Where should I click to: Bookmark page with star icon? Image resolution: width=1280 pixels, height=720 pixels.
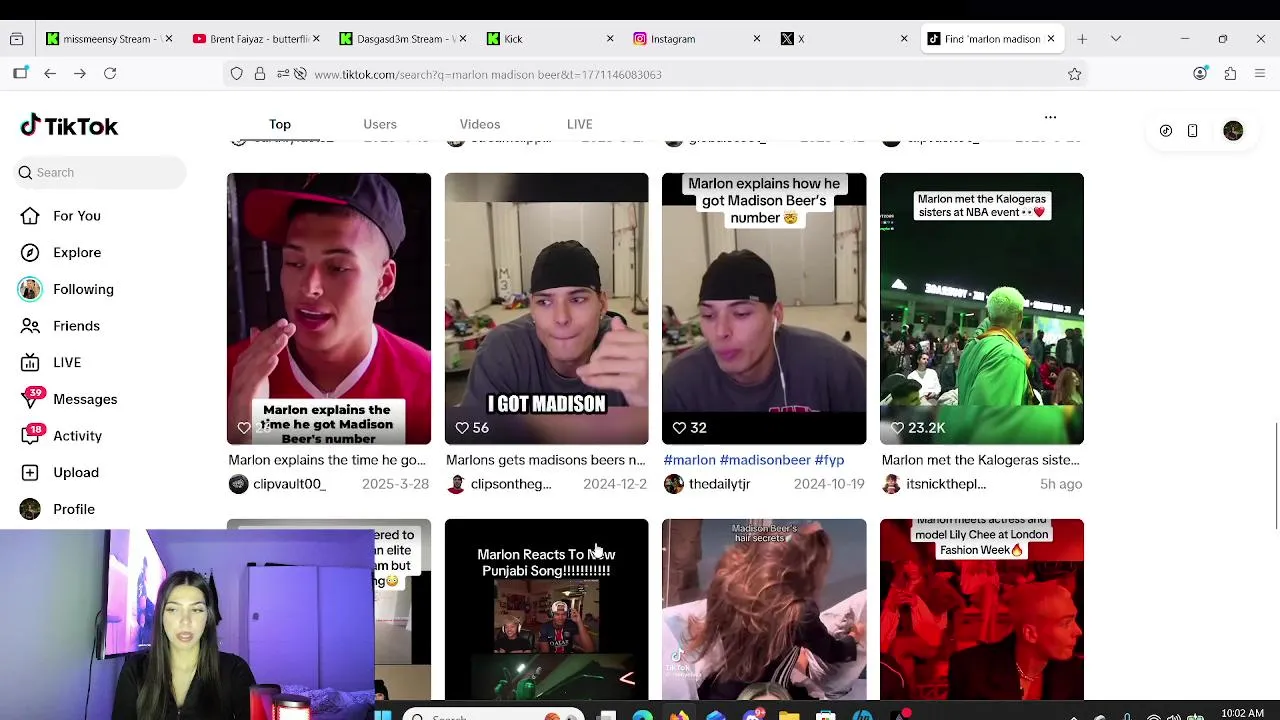pos(1075,74)
